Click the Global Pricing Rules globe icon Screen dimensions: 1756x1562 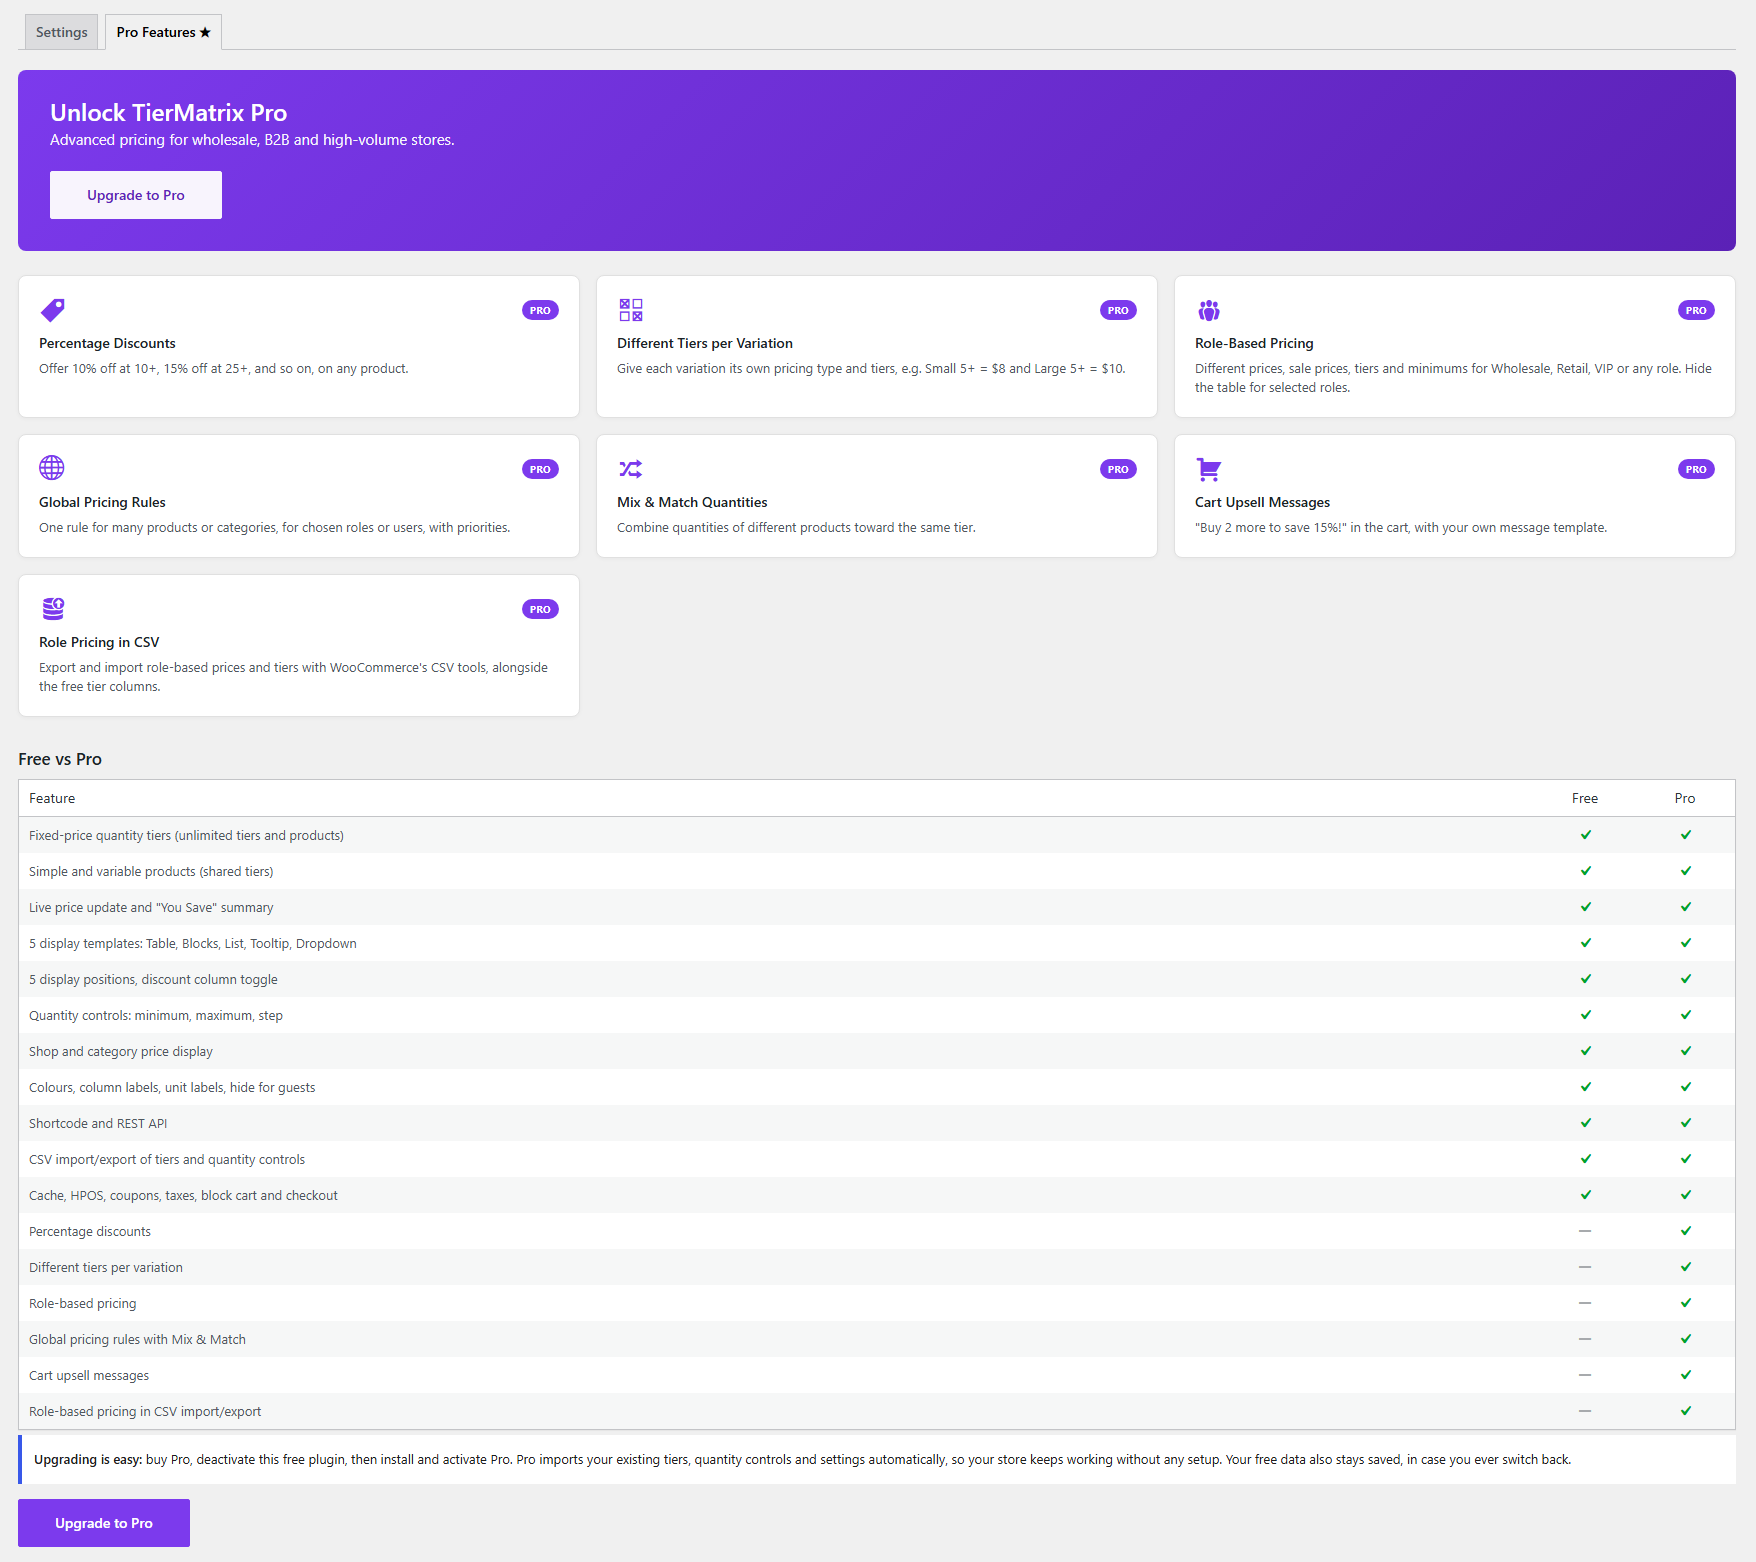52,468
